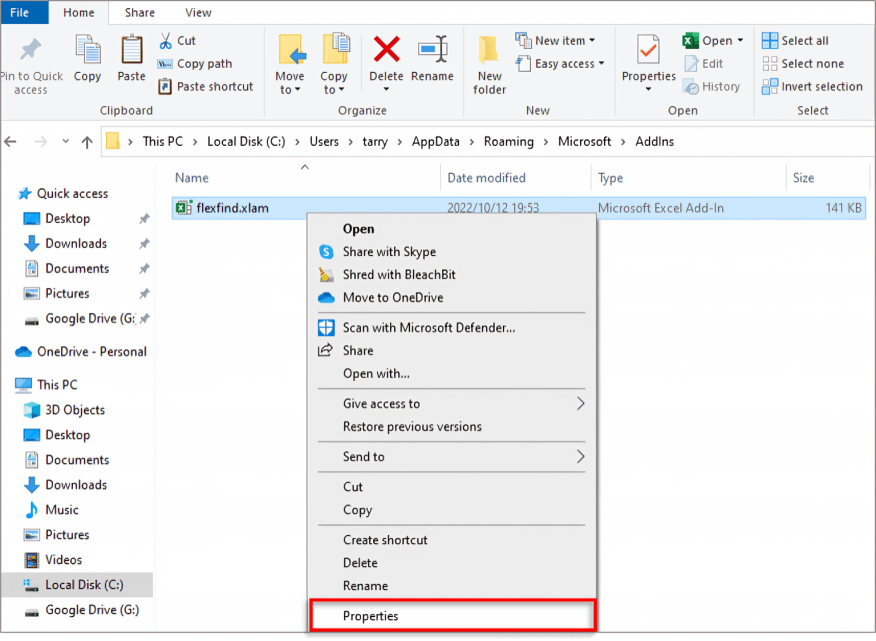The image size is (876, 641).
Task: Select Local Disk (C:) in sidebar
Action: (77, 585)
